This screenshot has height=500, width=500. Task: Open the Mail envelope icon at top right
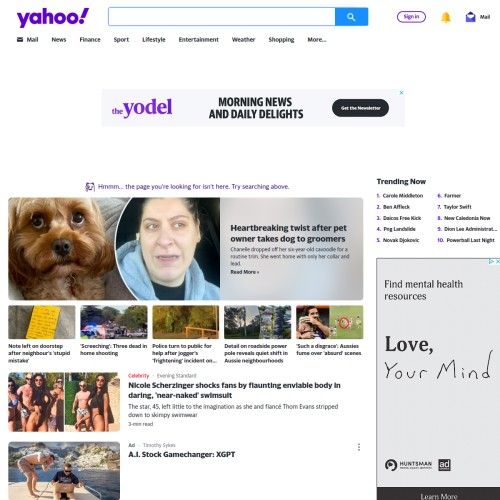coord(470,17)
